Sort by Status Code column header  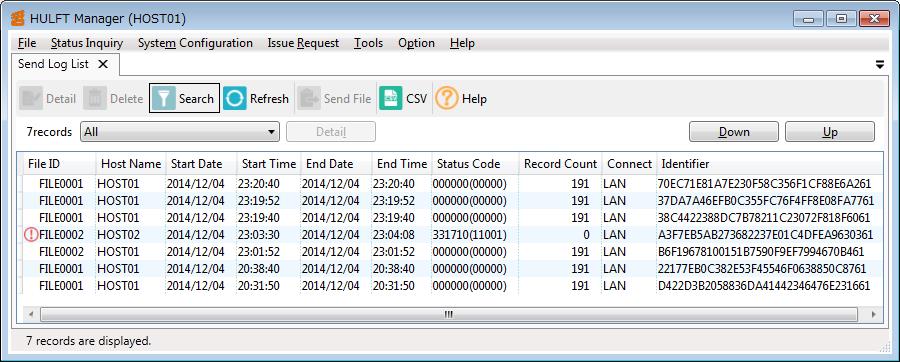(475, 164)
